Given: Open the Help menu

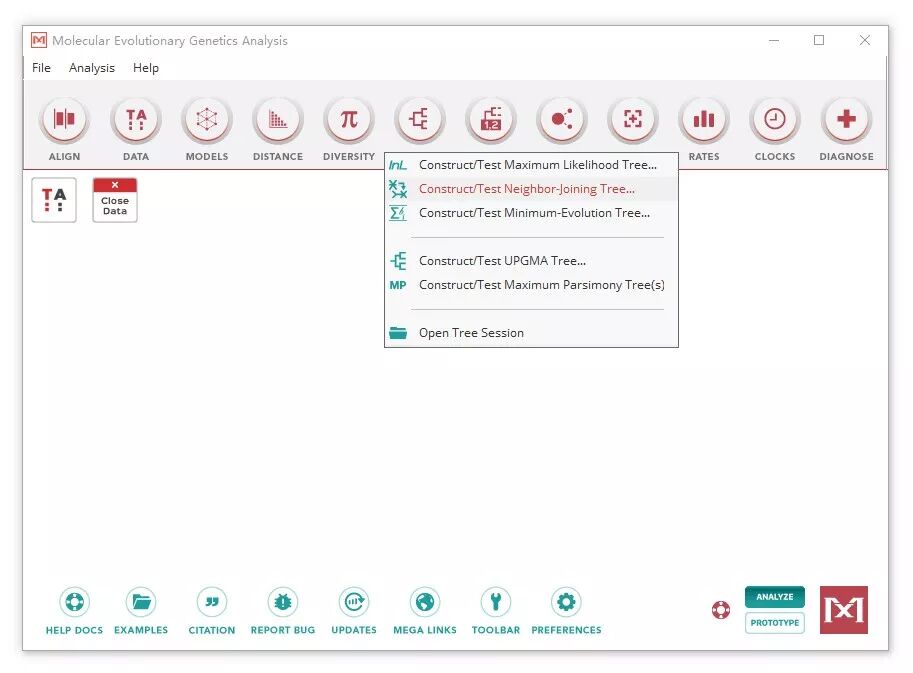Looking at the screenshot, I should pos(146,68).
